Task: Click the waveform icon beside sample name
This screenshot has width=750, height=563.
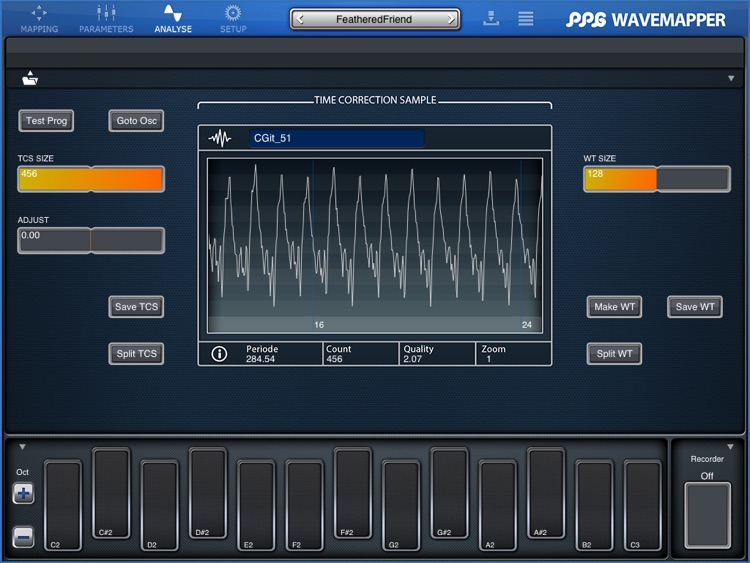Action: click(220, 138)
